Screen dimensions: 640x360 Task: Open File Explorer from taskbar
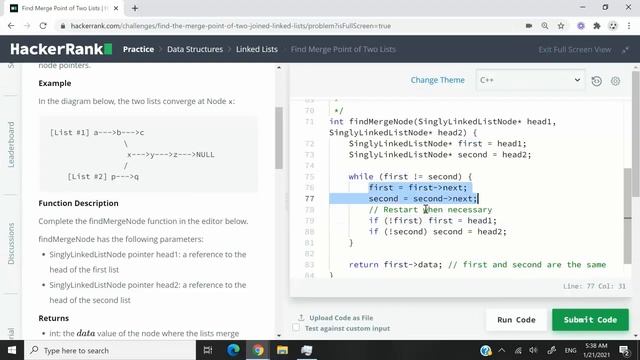[x=282, y=350]
